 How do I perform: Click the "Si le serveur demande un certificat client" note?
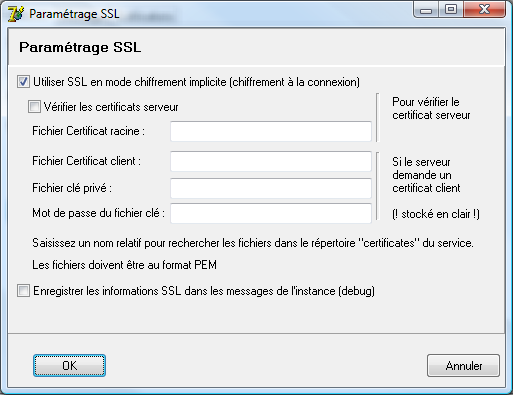tap(426, 175)
